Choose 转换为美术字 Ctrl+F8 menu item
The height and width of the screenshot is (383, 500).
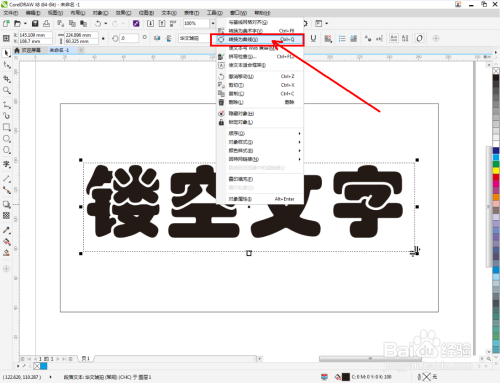[x=260, y=31]
